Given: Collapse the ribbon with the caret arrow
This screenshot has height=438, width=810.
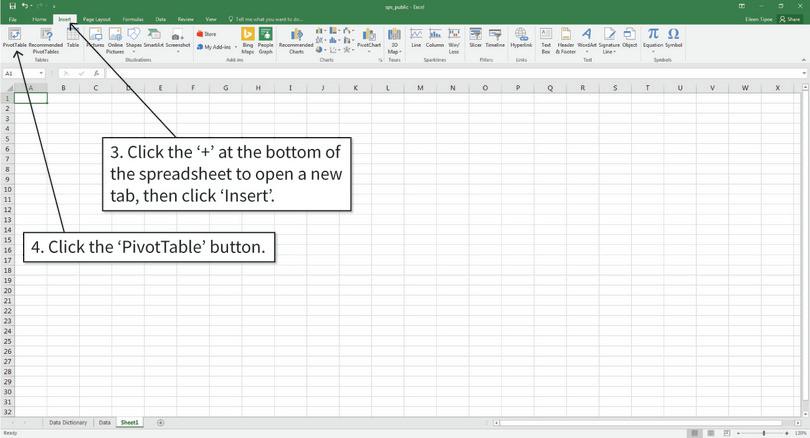Looking at the screenshot, I should click(x=803, y=60).
